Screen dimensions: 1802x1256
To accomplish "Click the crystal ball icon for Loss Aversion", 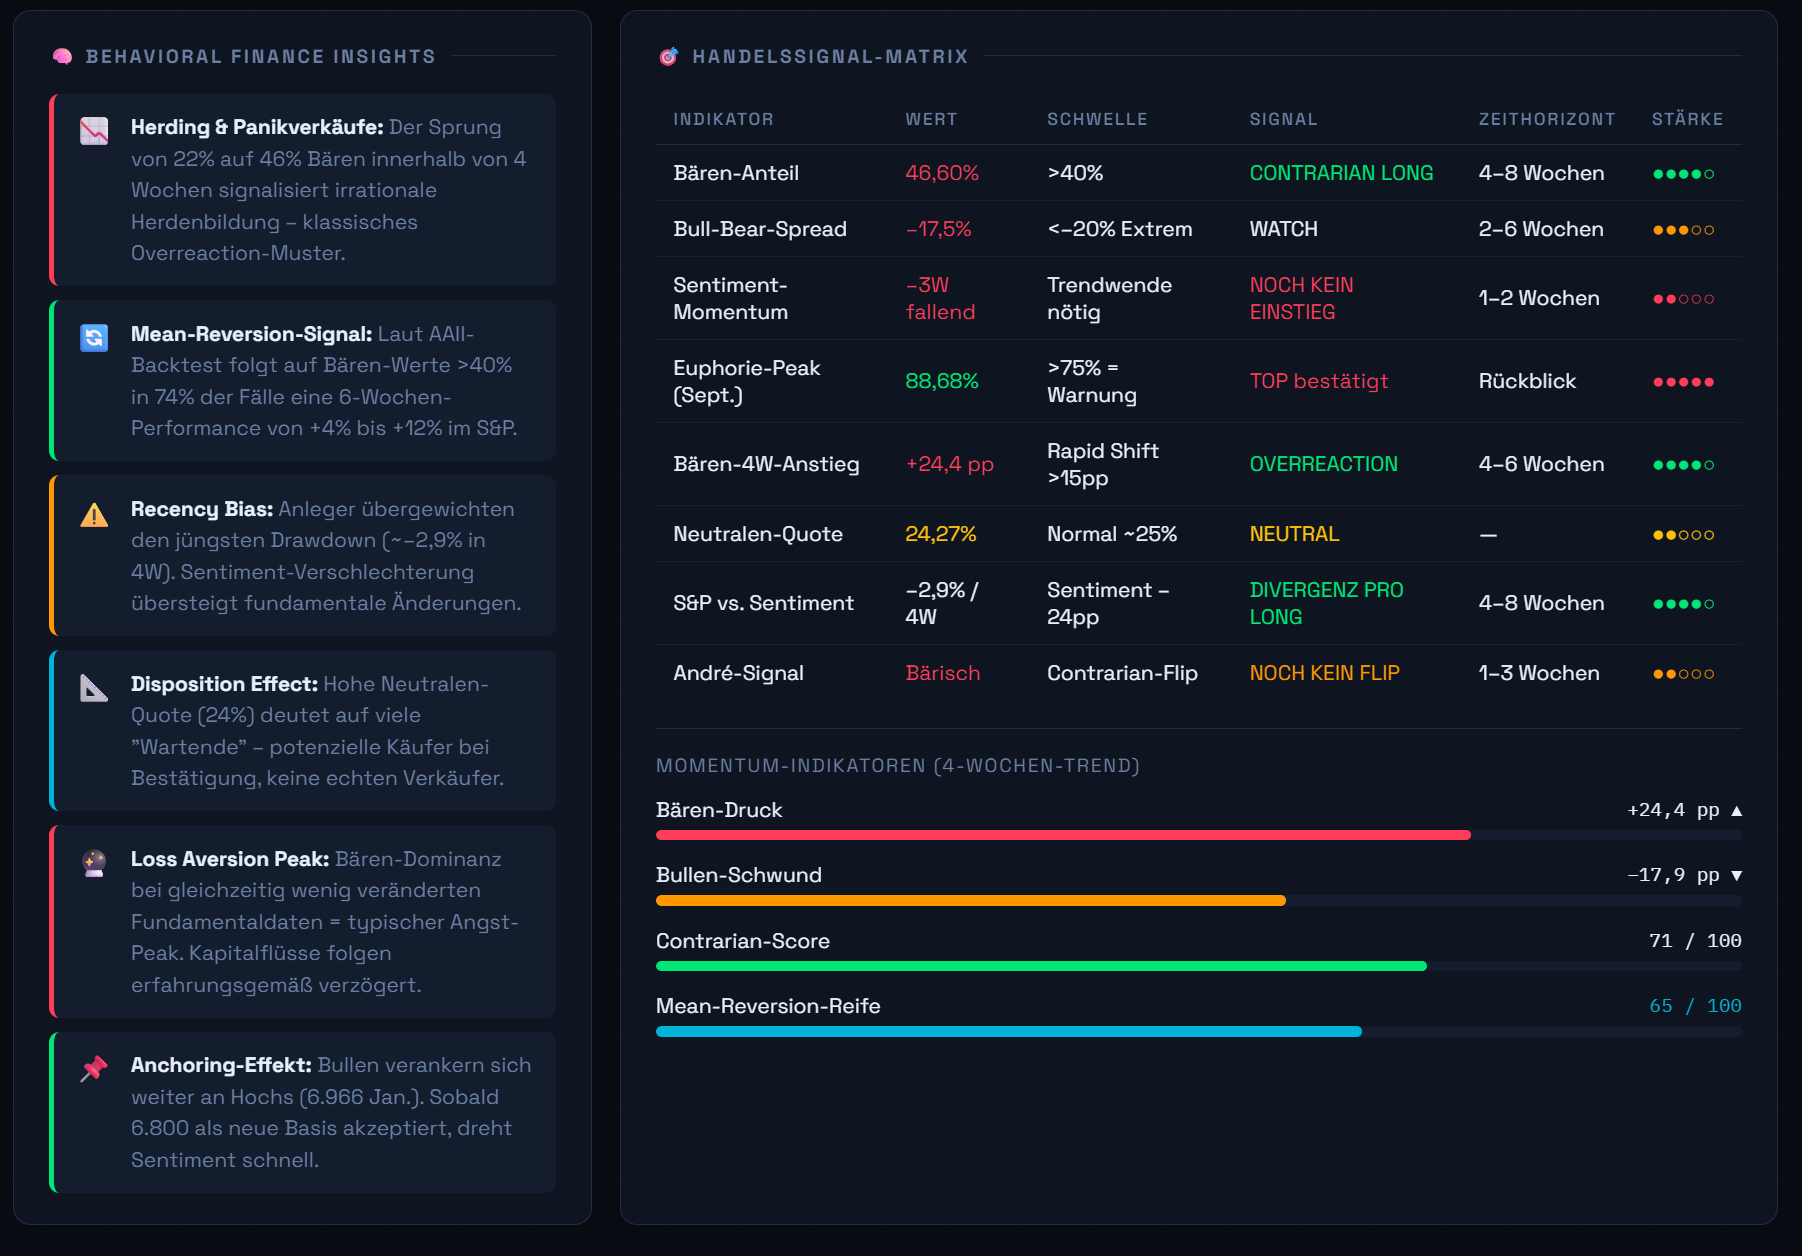I will pyautogui.click(x=94, y=863).
